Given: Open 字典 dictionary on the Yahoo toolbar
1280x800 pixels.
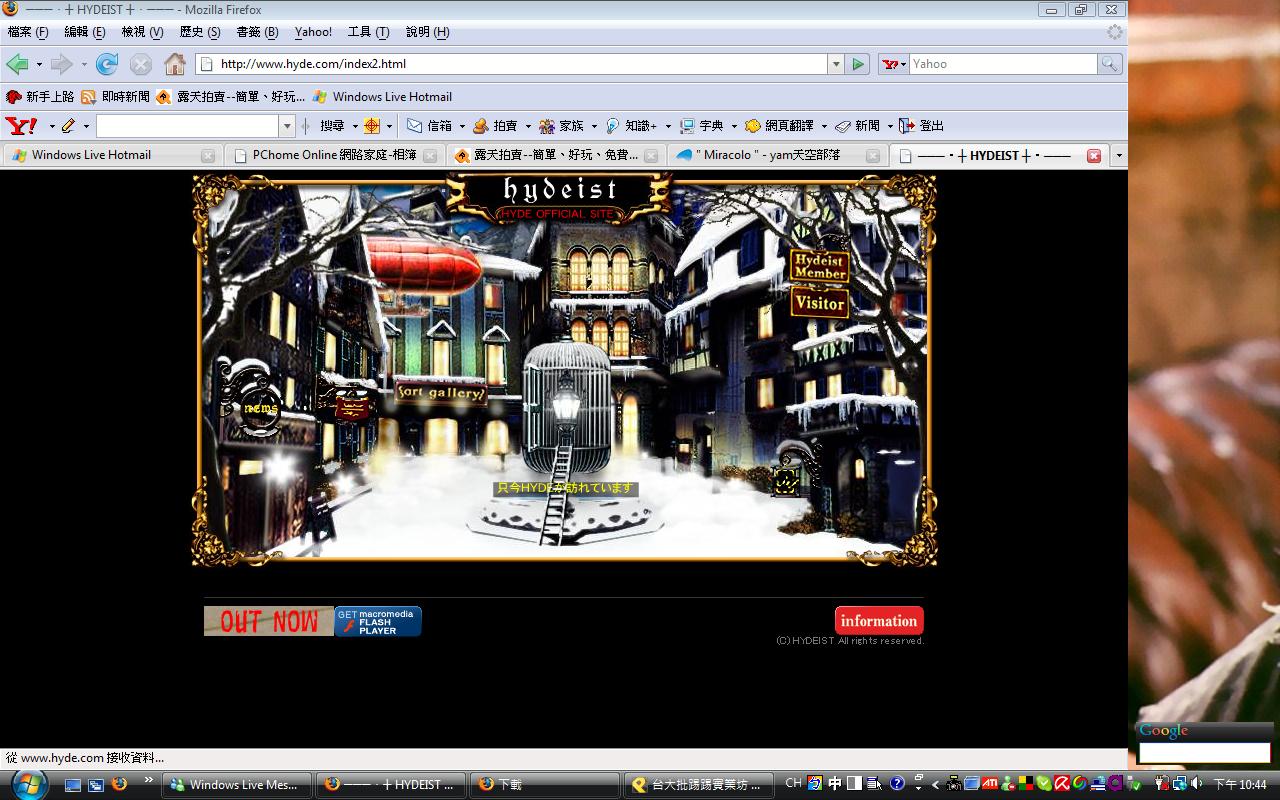Looking at the screenshot, I should (702, 126).
